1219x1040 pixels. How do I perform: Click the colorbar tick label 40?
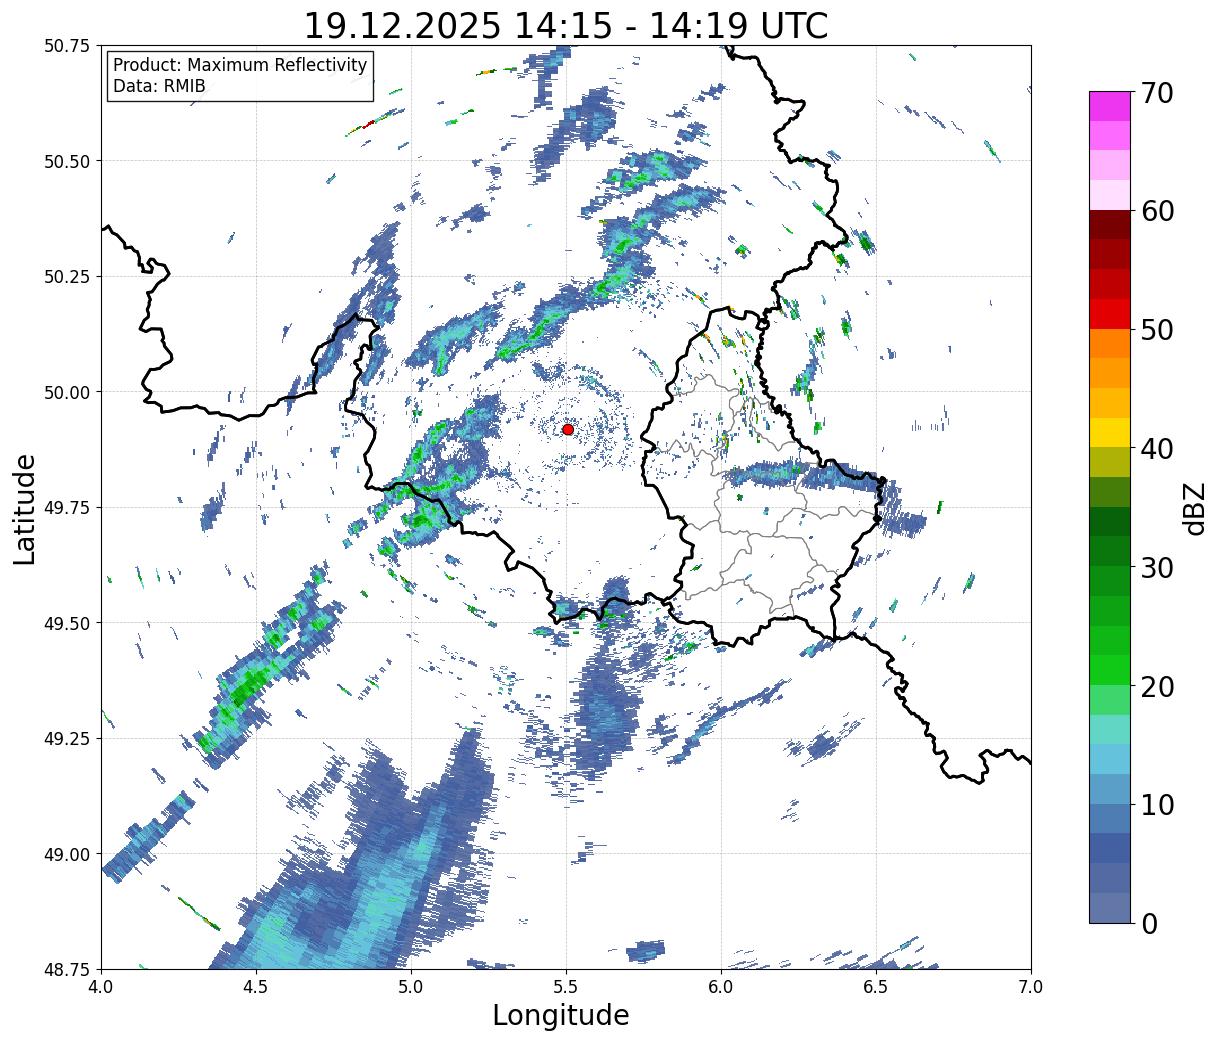click(1157, 449)
